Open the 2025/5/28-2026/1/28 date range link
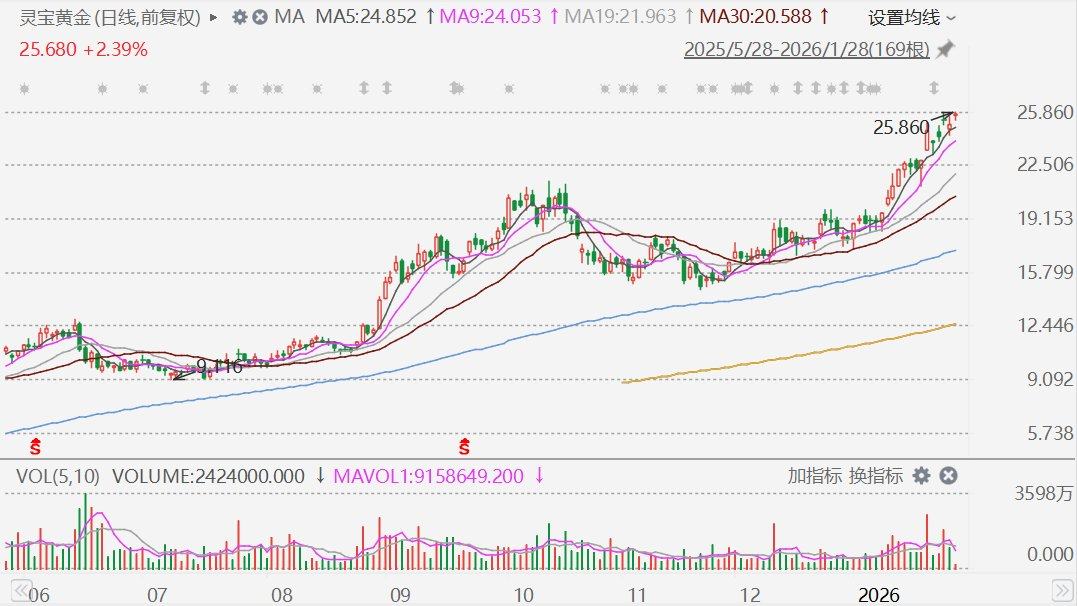Screen dimensions: 1077x606 [807, 50]
